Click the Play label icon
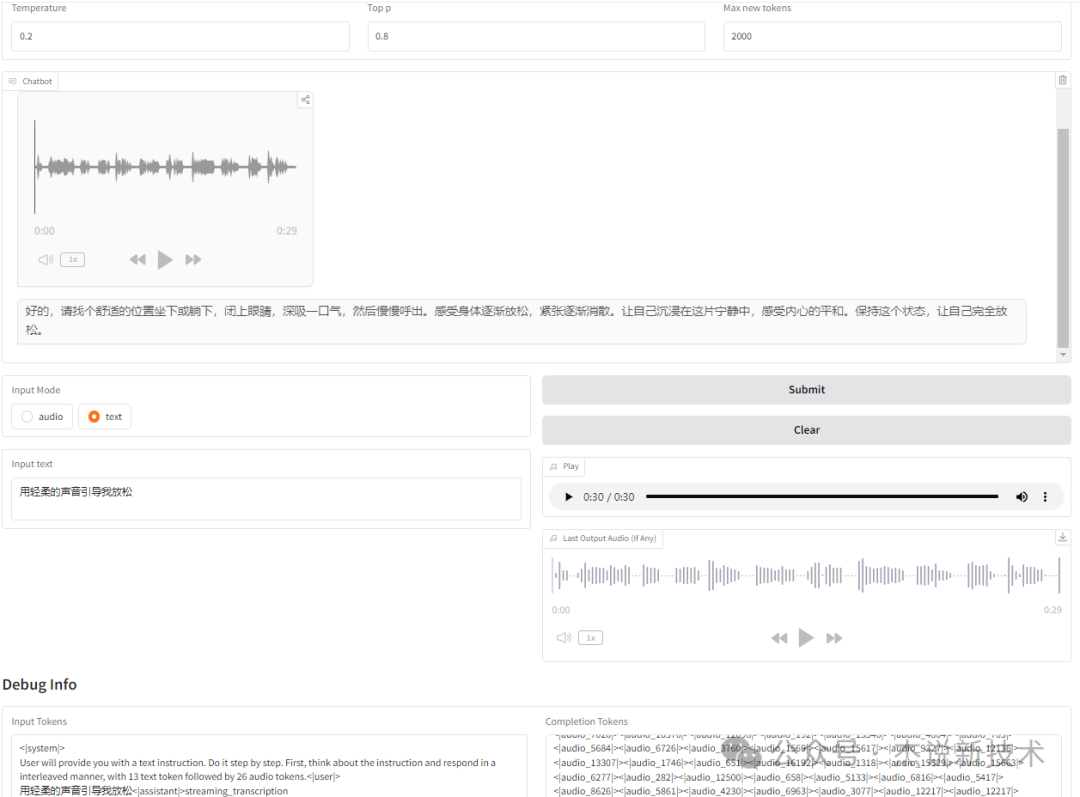Viewport: 1080px width, 797px height. pyautogui.click(x=553, y=466)
